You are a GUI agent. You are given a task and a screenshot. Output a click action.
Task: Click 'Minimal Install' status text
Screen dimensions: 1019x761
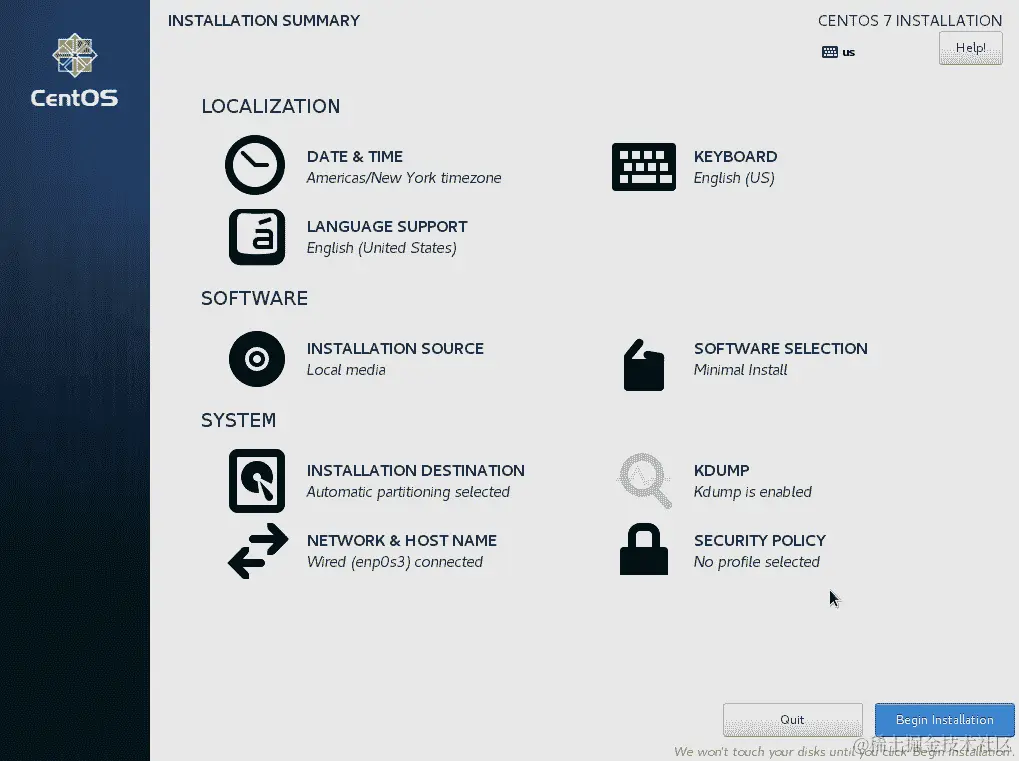click(x=740, y=370)
